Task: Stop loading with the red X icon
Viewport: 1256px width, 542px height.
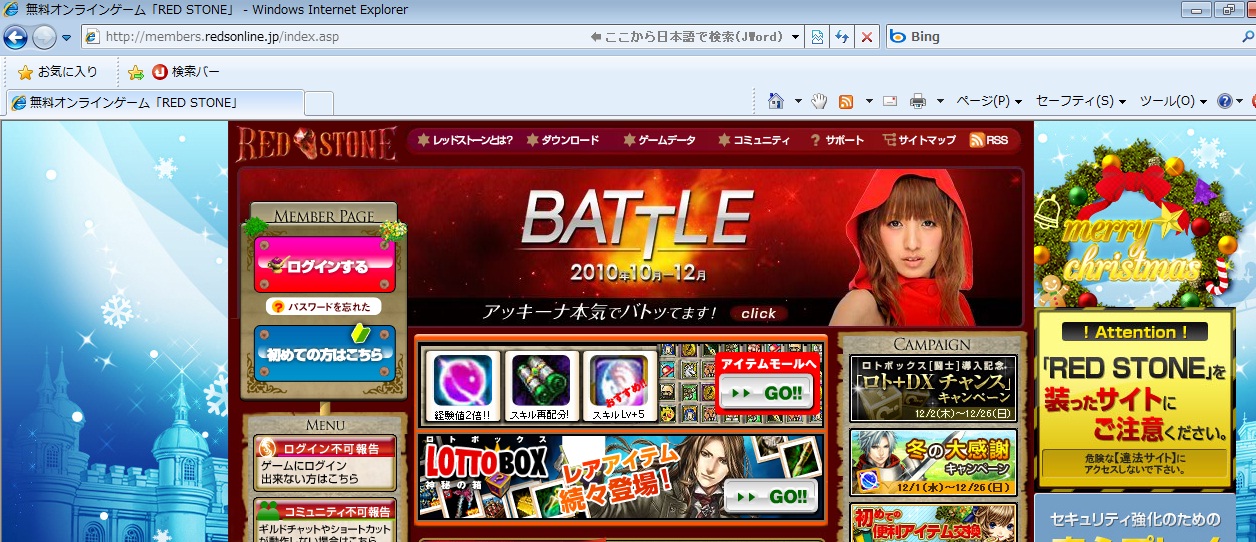Action: pos(867,37)
